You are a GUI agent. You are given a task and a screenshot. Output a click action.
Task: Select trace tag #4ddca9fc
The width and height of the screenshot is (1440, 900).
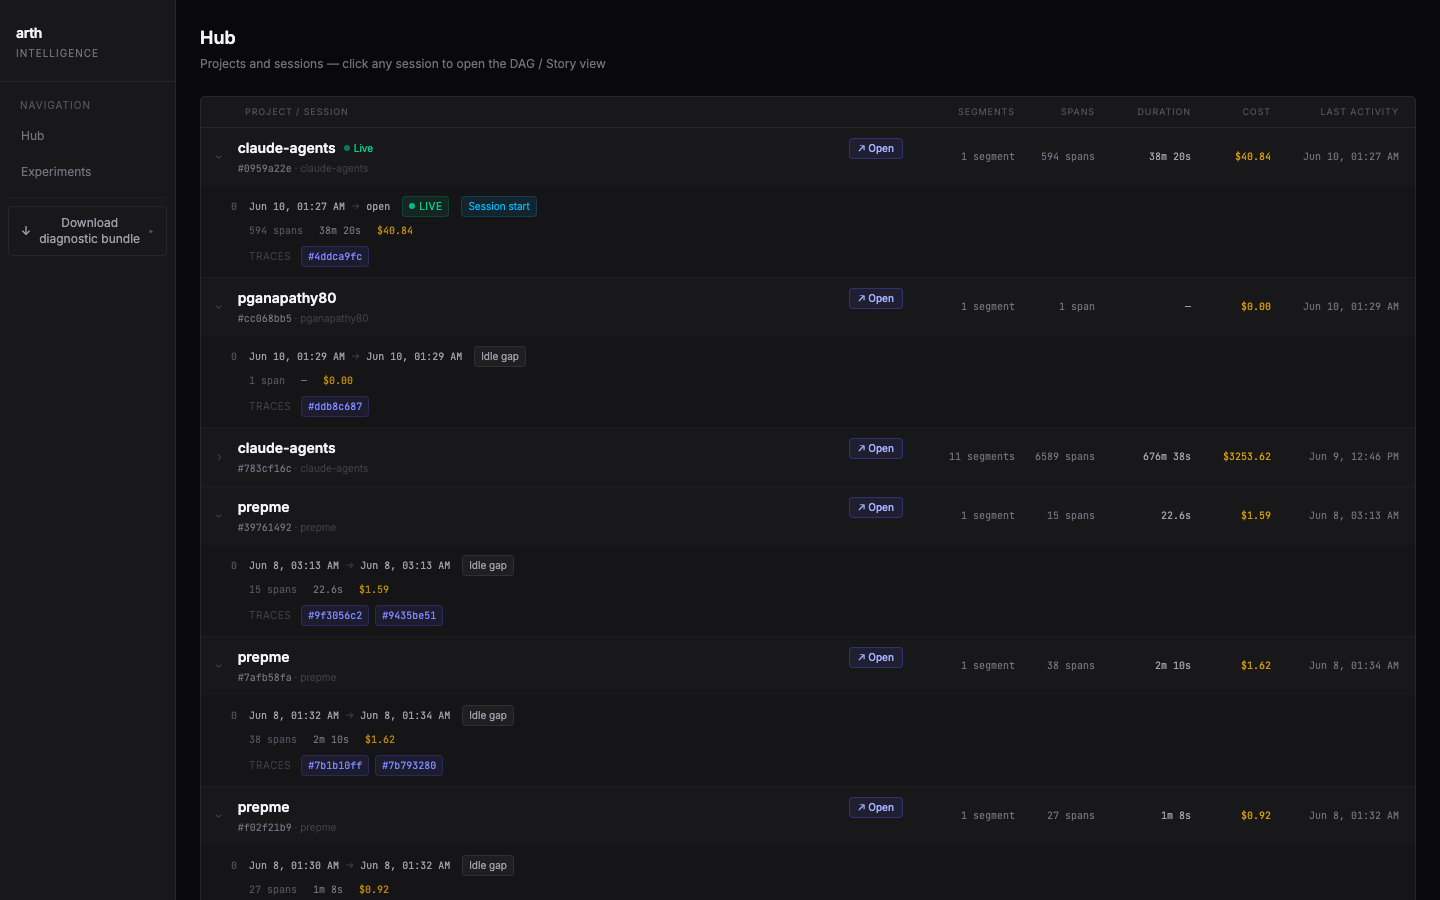tap(335, 257)
